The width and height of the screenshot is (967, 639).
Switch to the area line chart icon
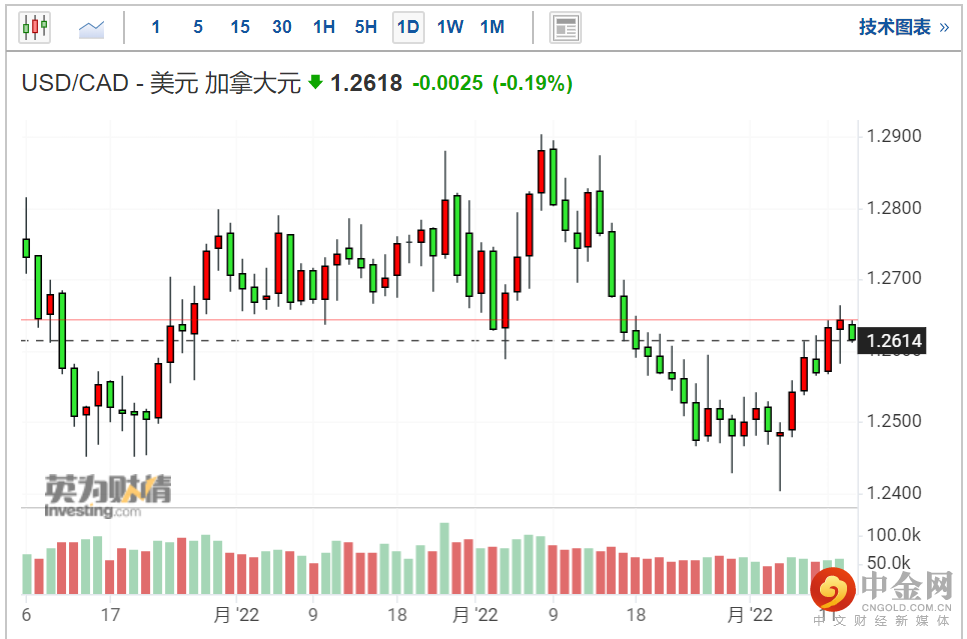[91, 28]
